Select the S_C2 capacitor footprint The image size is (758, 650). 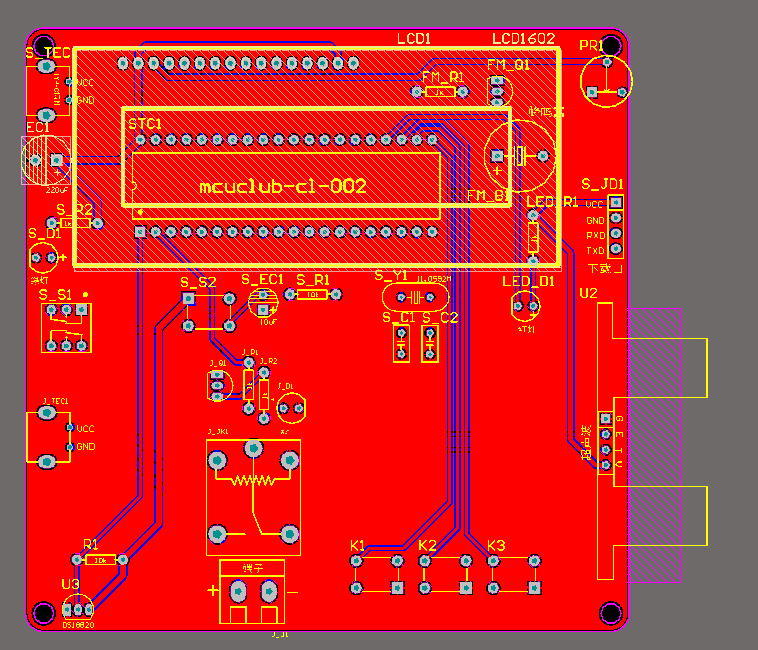point(430,344)
